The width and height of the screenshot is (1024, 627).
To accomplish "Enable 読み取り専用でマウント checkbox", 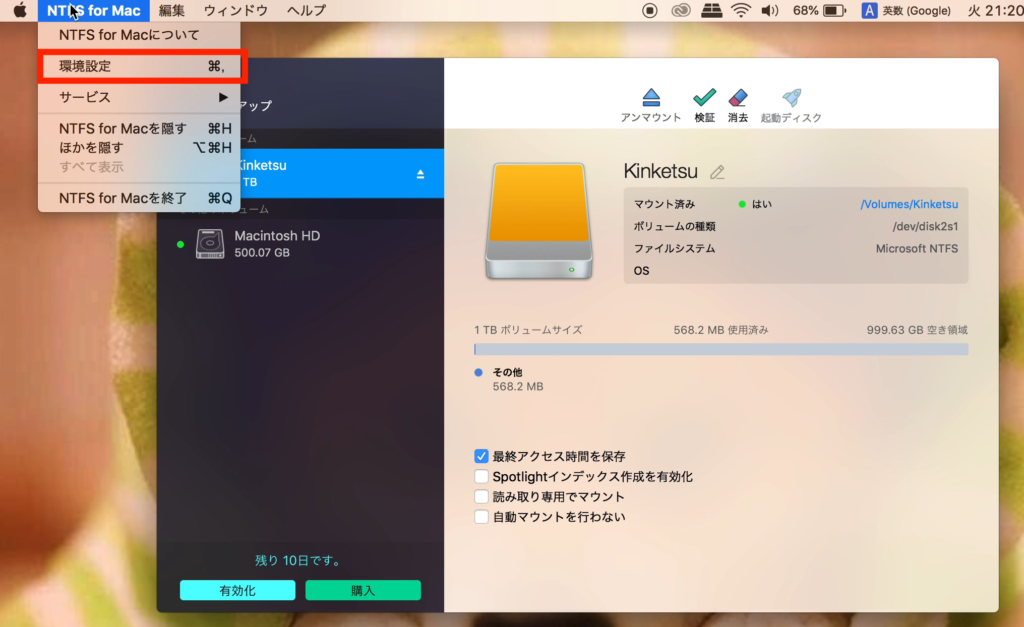I will tap(481, 496).
